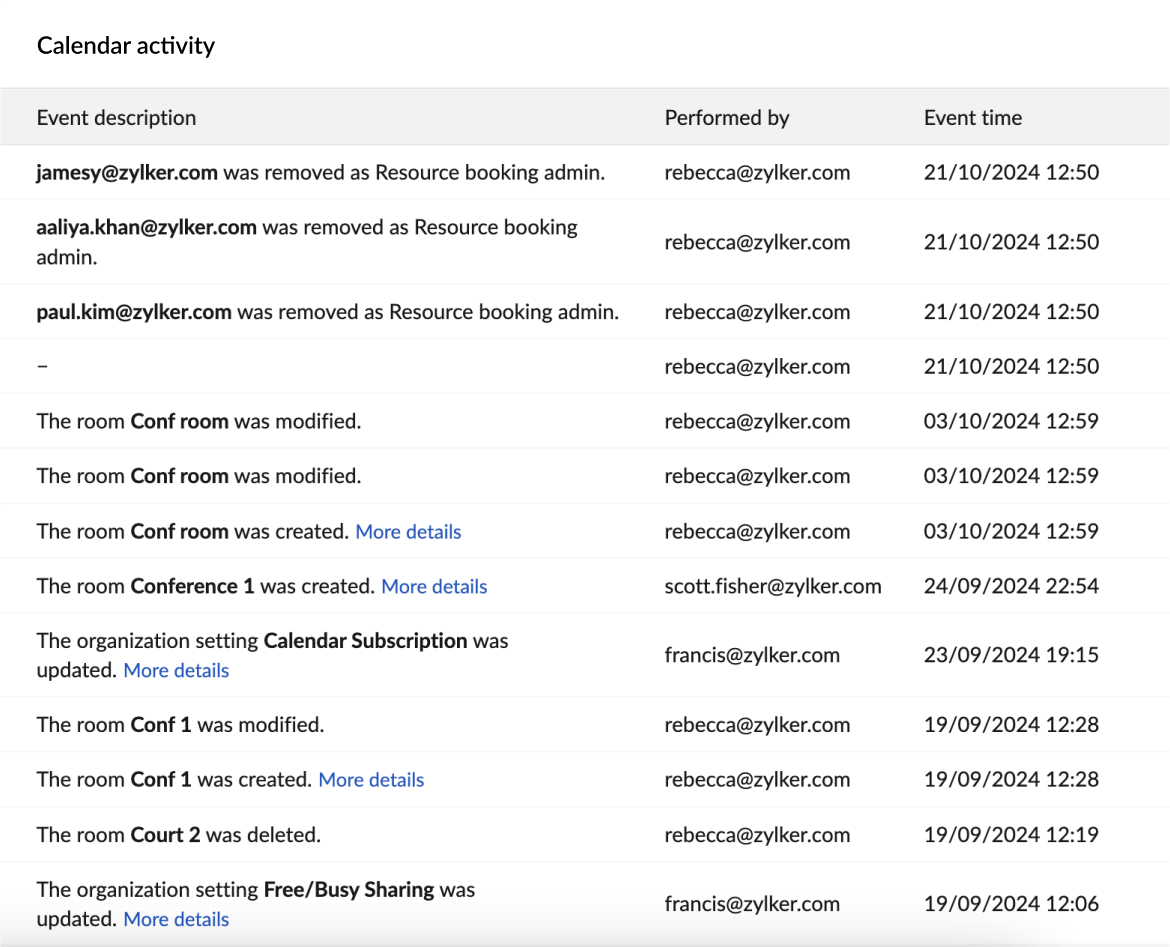Click the 23/09/2024 19:15 event time
The width and height of the screenshot is (1170, 947).
(x=1010, y=656)
